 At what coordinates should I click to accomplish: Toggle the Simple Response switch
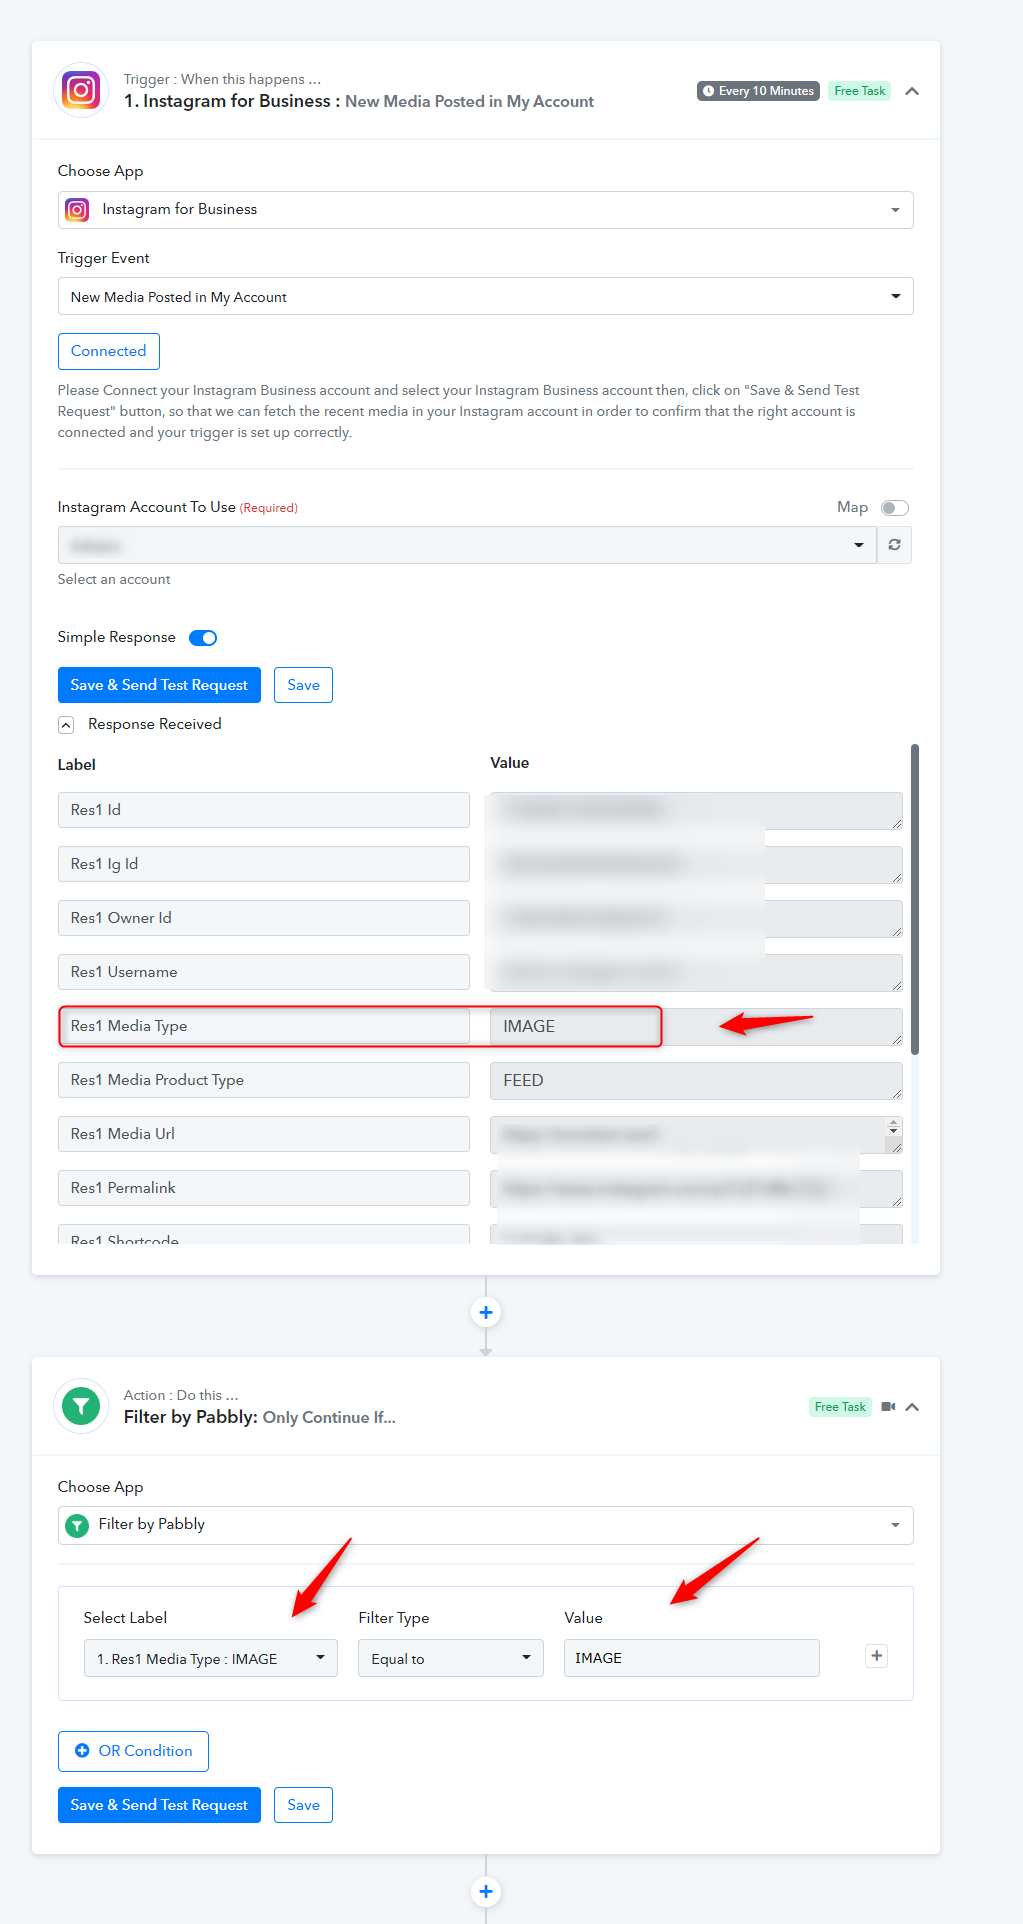click(203, 638)
